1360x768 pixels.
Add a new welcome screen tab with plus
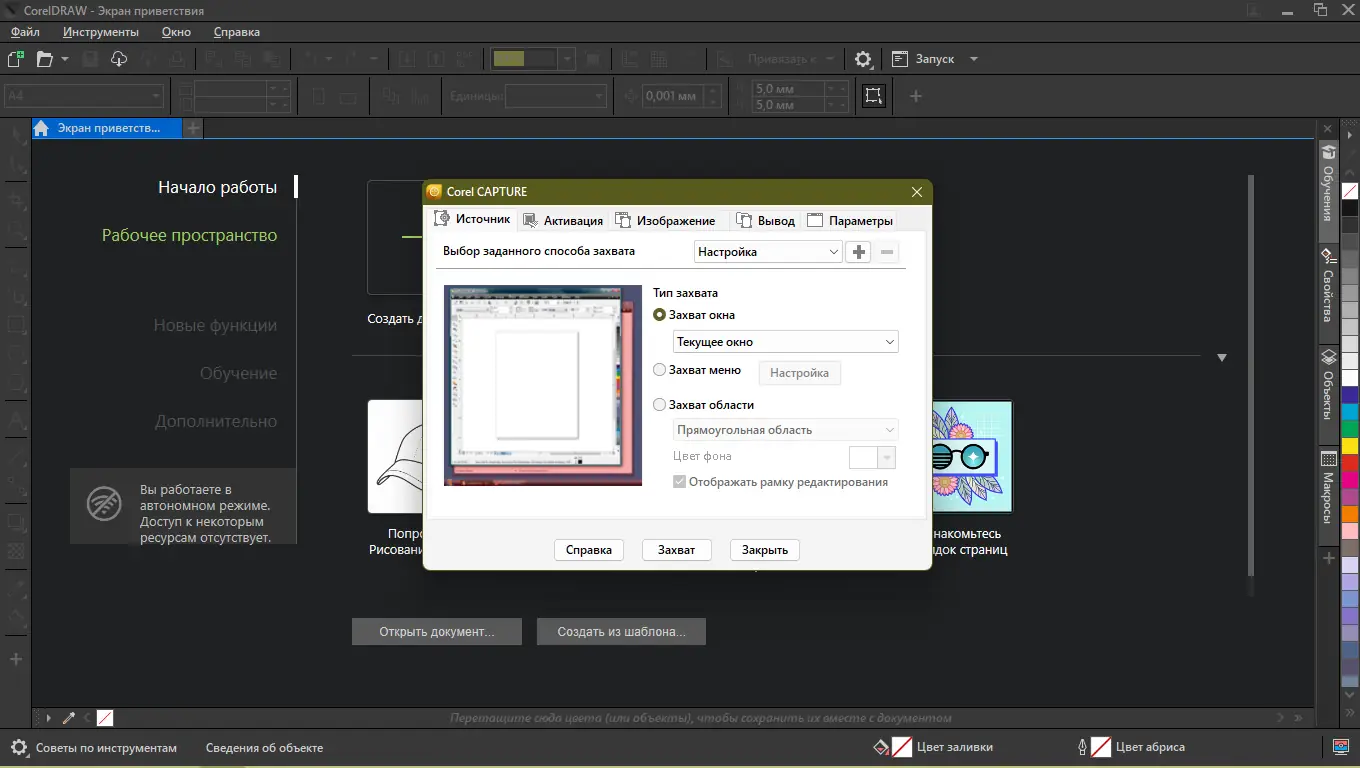click(x=193, y=128)
